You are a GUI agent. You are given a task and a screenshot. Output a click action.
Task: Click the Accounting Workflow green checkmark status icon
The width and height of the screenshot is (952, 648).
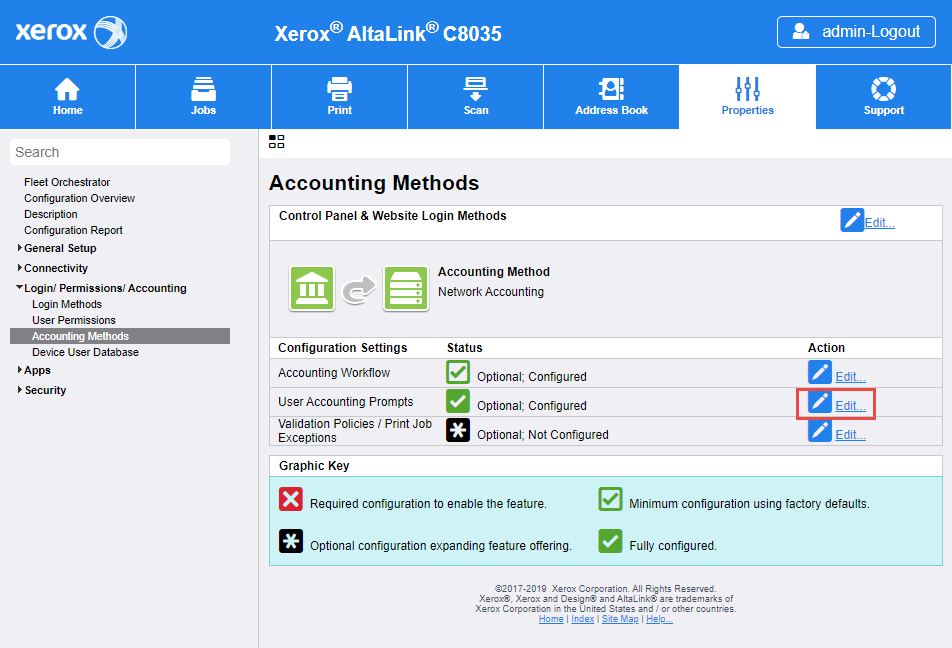458,372
